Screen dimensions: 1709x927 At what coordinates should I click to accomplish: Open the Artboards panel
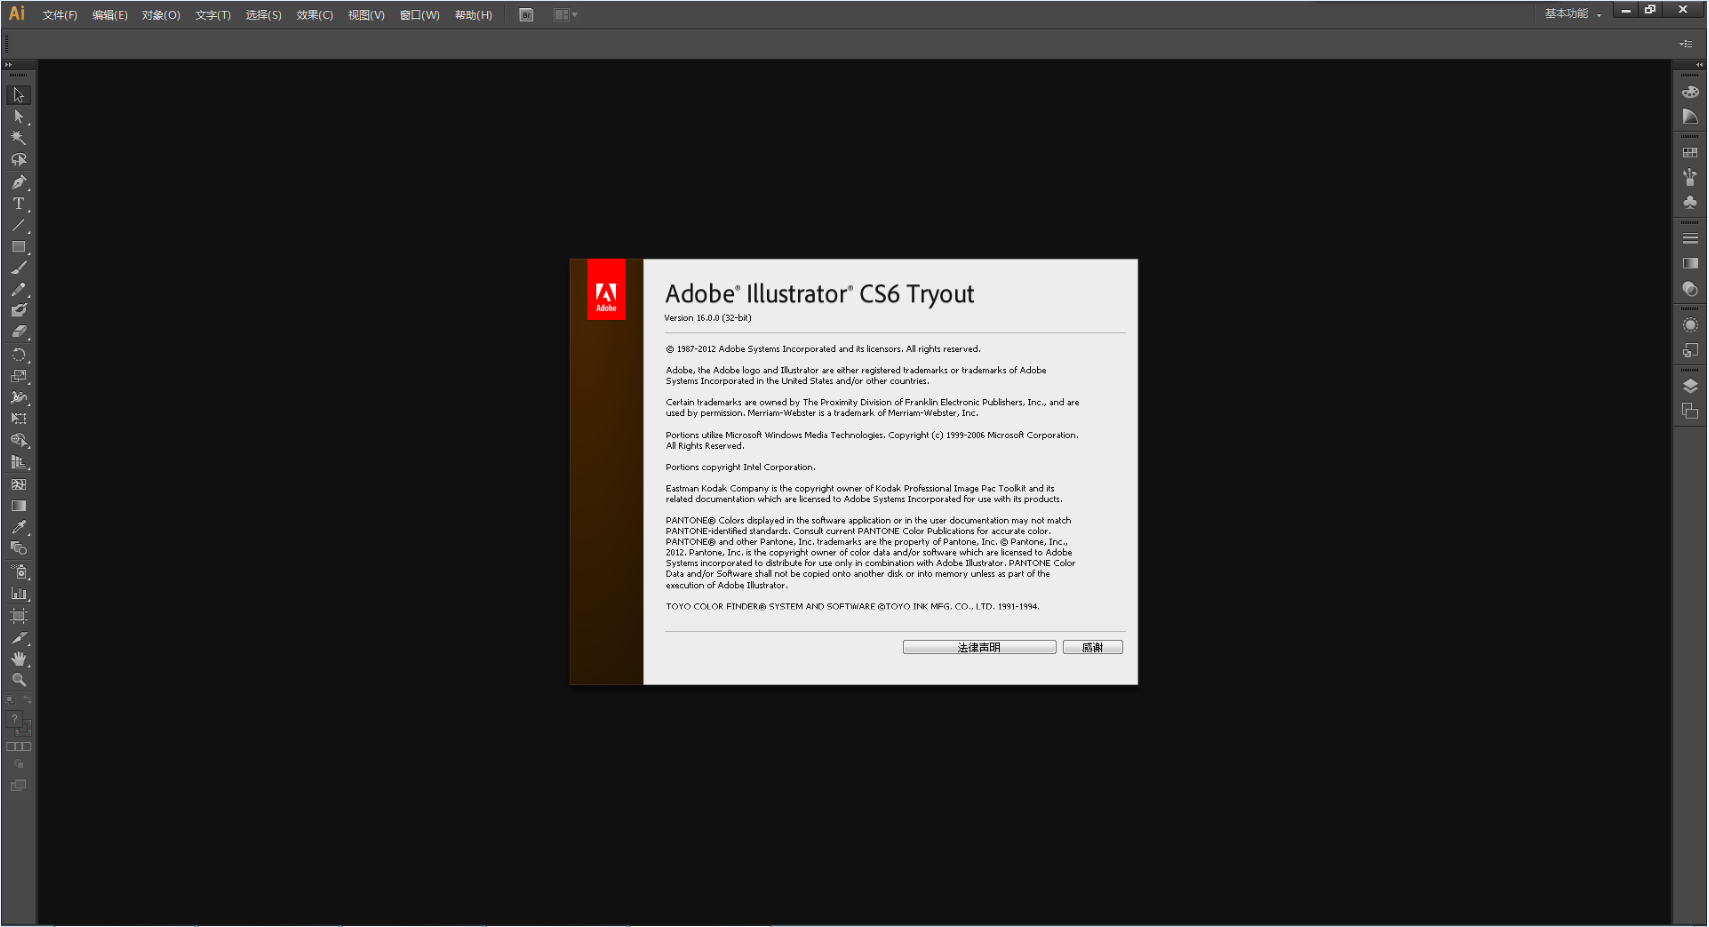coord(1690,411)
